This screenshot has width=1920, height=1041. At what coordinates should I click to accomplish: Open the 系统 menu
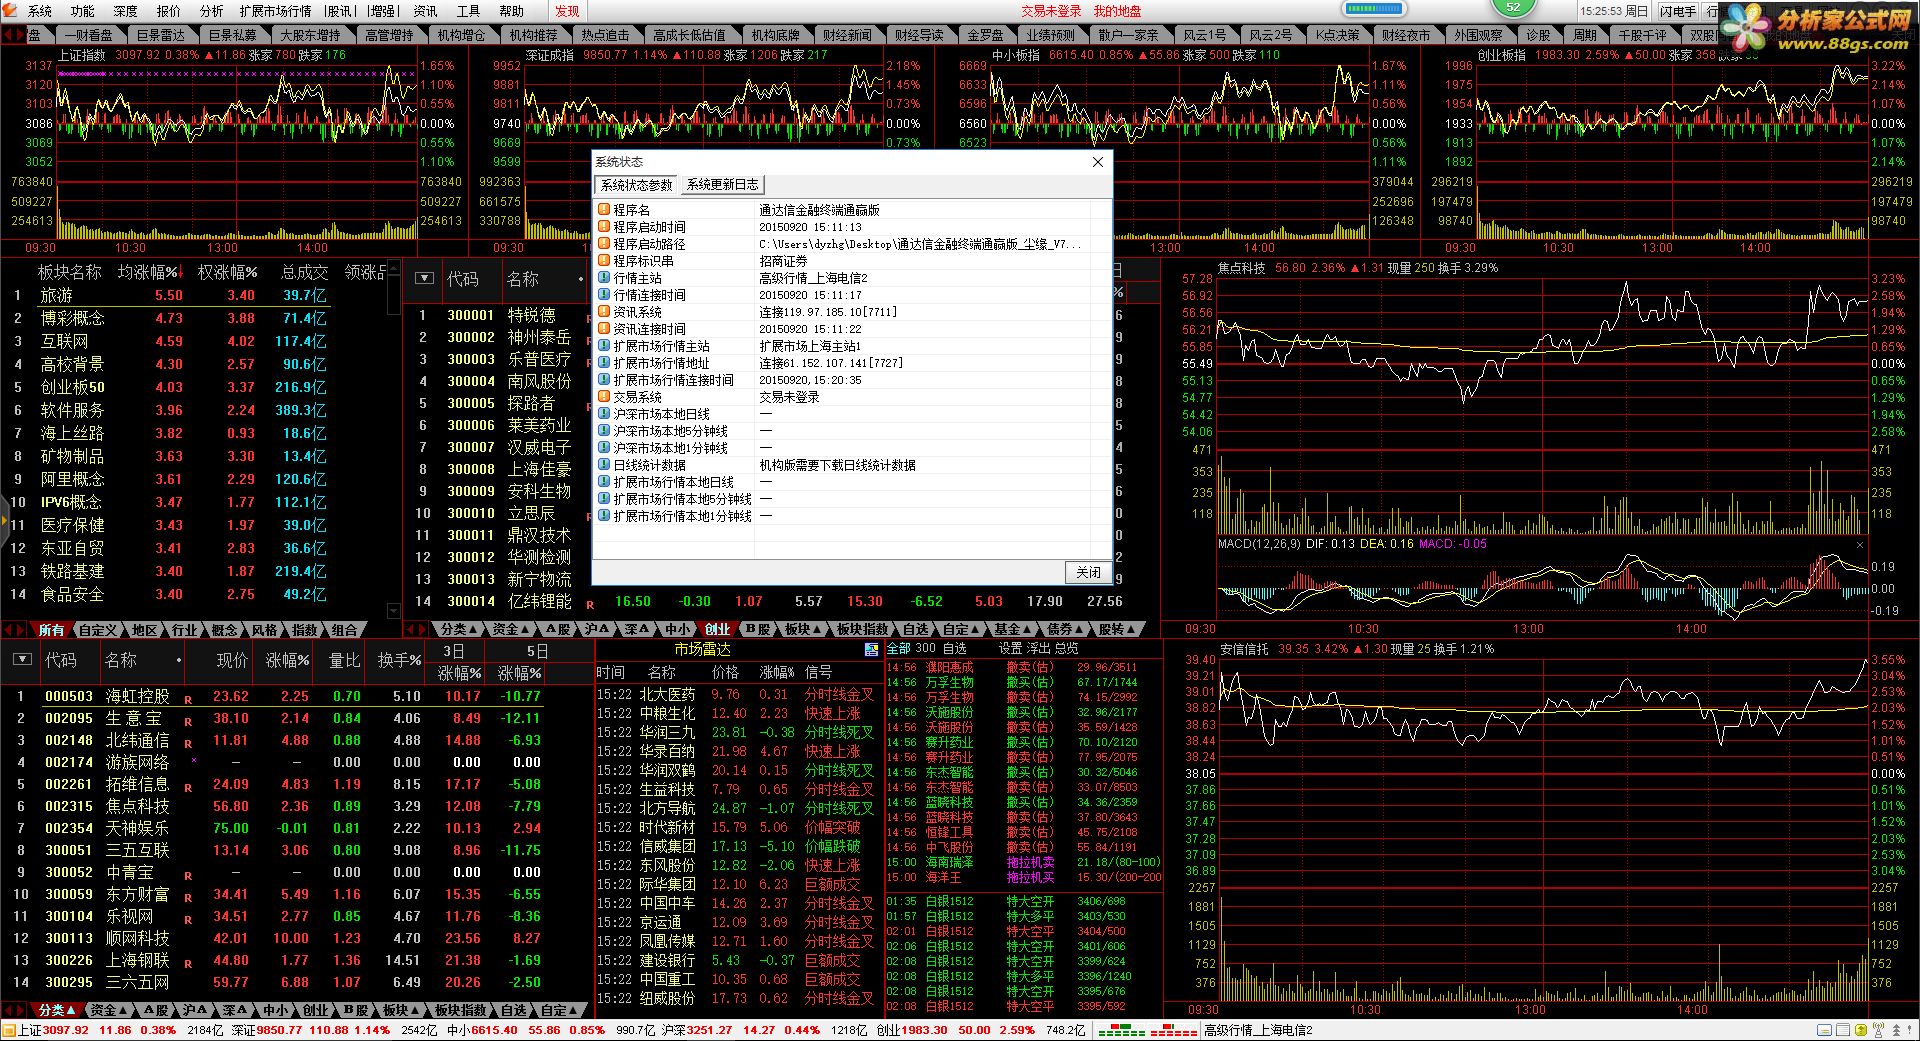pyautogui.click(x=40, y=11)
